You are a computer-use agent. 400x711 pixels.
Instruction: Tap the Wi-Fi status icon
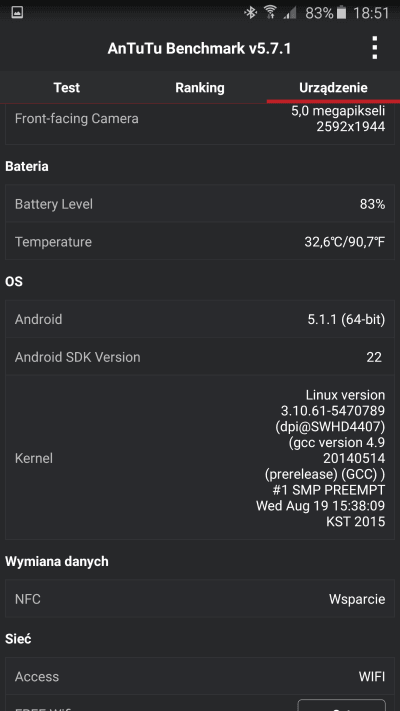[270, 13]
